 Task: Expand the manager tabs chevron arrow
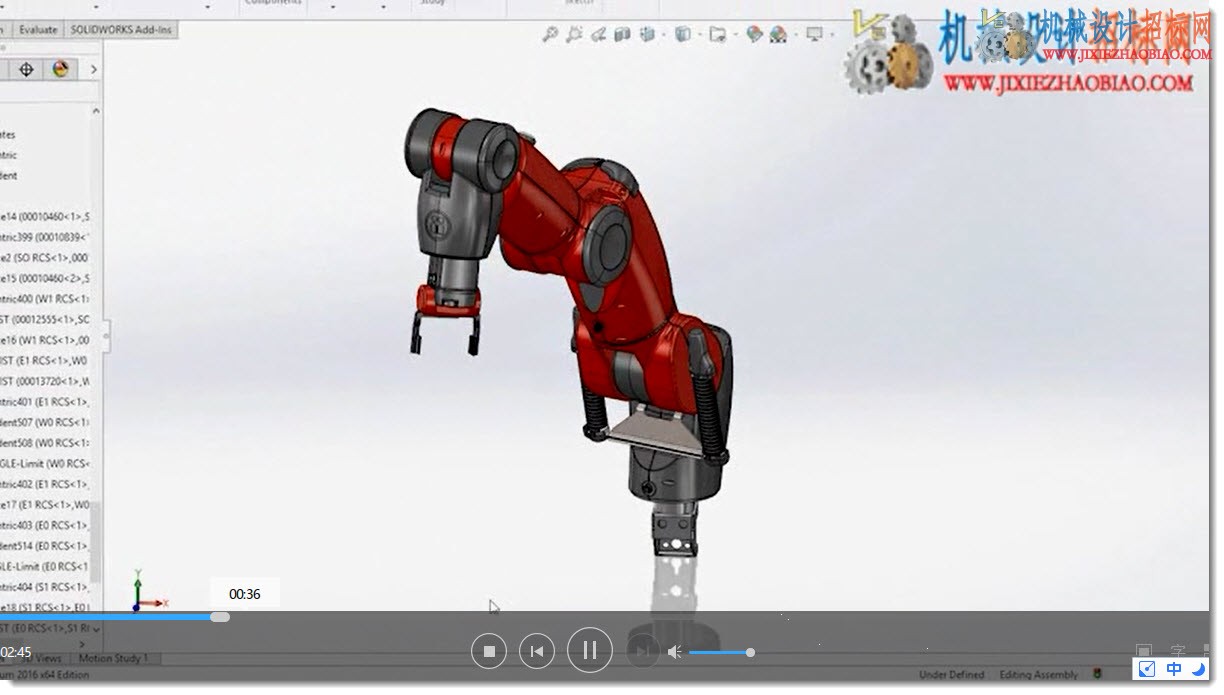pos(93,69)
